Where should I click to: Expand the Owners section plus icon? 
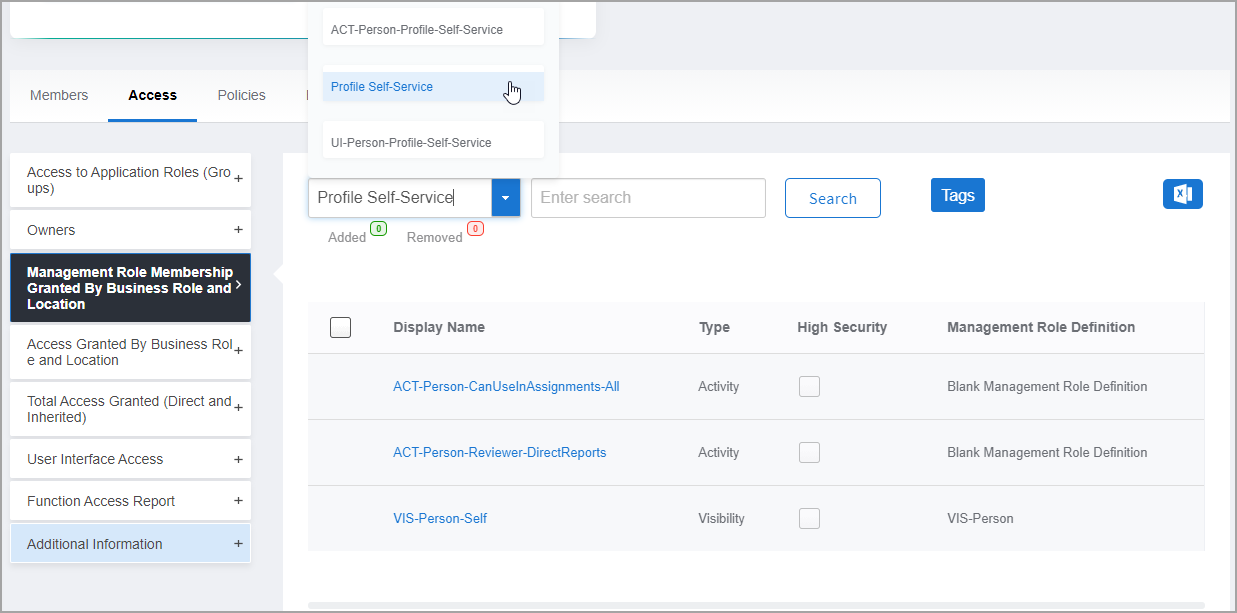[x=238, y=230]
